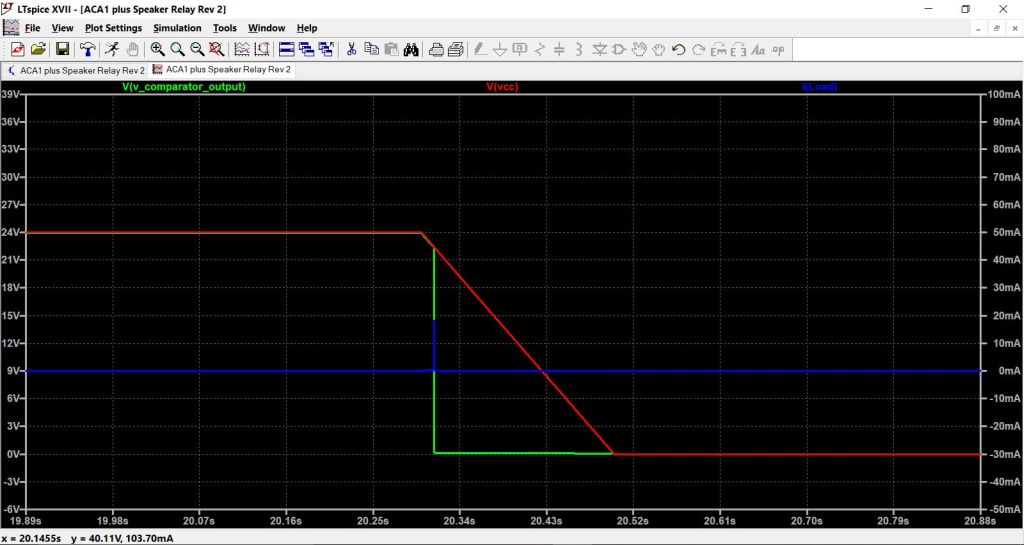Image resolution: width=1024 pixels, height=545 pixels.
Task: Click the Draw Wire pencil icon
Action: [x=481, y=50]
